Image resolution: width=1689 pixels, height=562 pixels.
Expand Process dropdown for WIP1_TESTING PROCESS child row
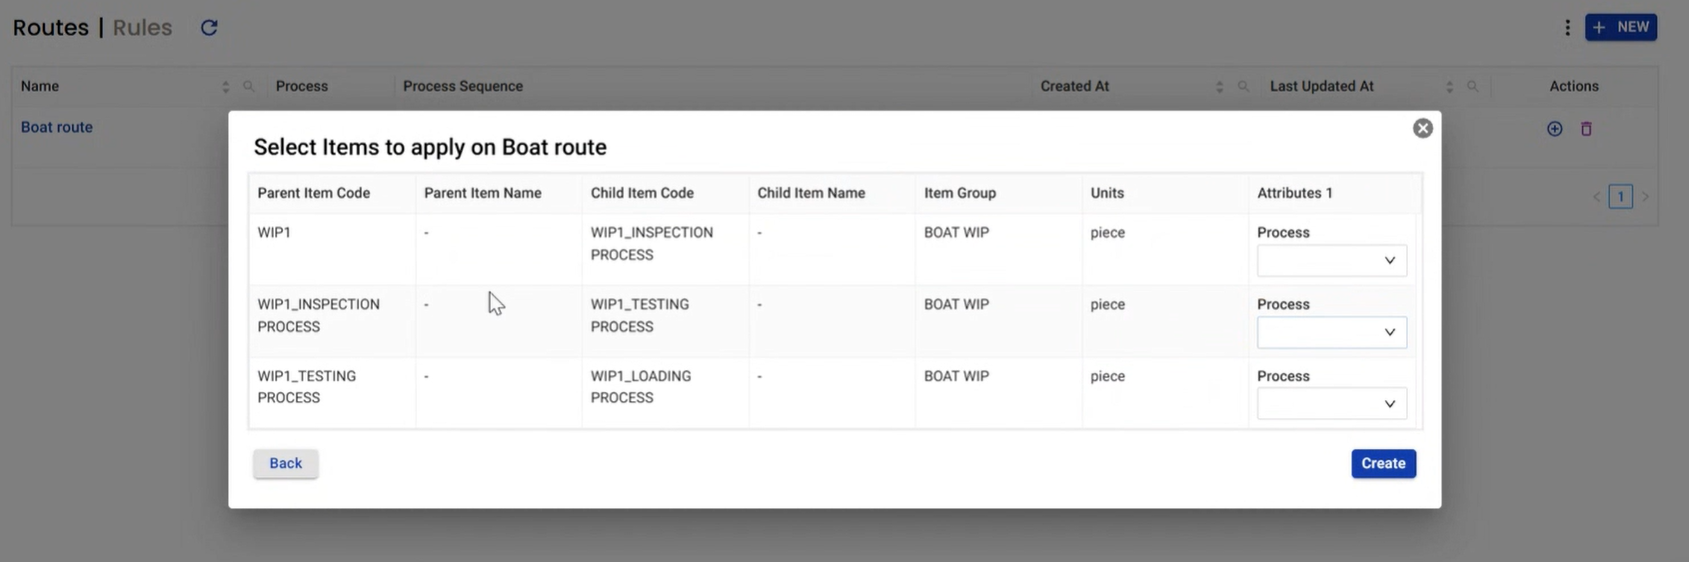[1331, 333]
